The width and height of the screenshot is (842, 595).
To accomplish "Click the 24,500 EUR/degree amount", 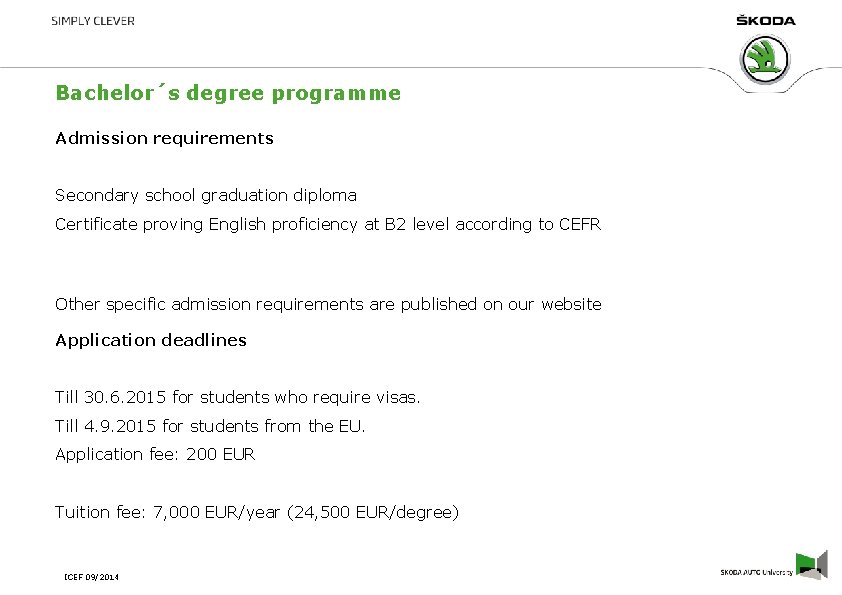I will [x=373, y=512].
